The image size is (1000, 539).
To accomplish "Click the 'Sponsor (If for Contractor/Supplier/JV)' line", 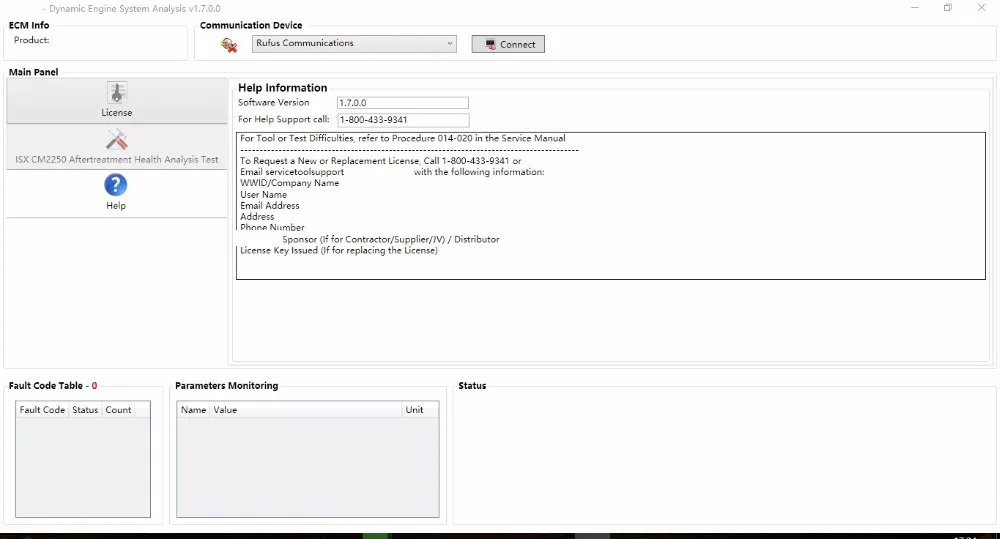I will (391, 239).
